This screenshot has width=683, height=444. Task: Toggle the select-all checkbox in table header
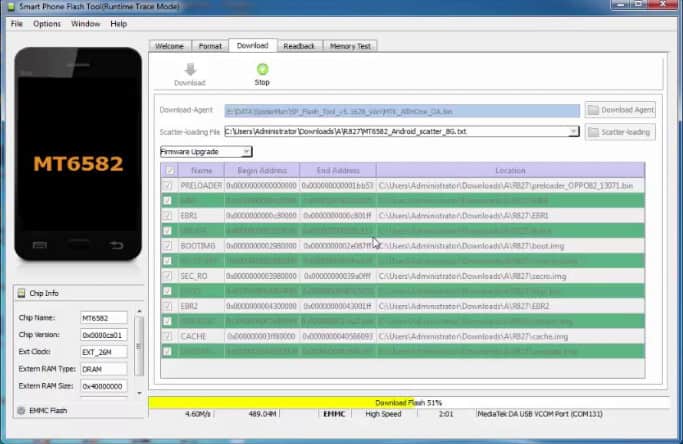click(170, 171)
